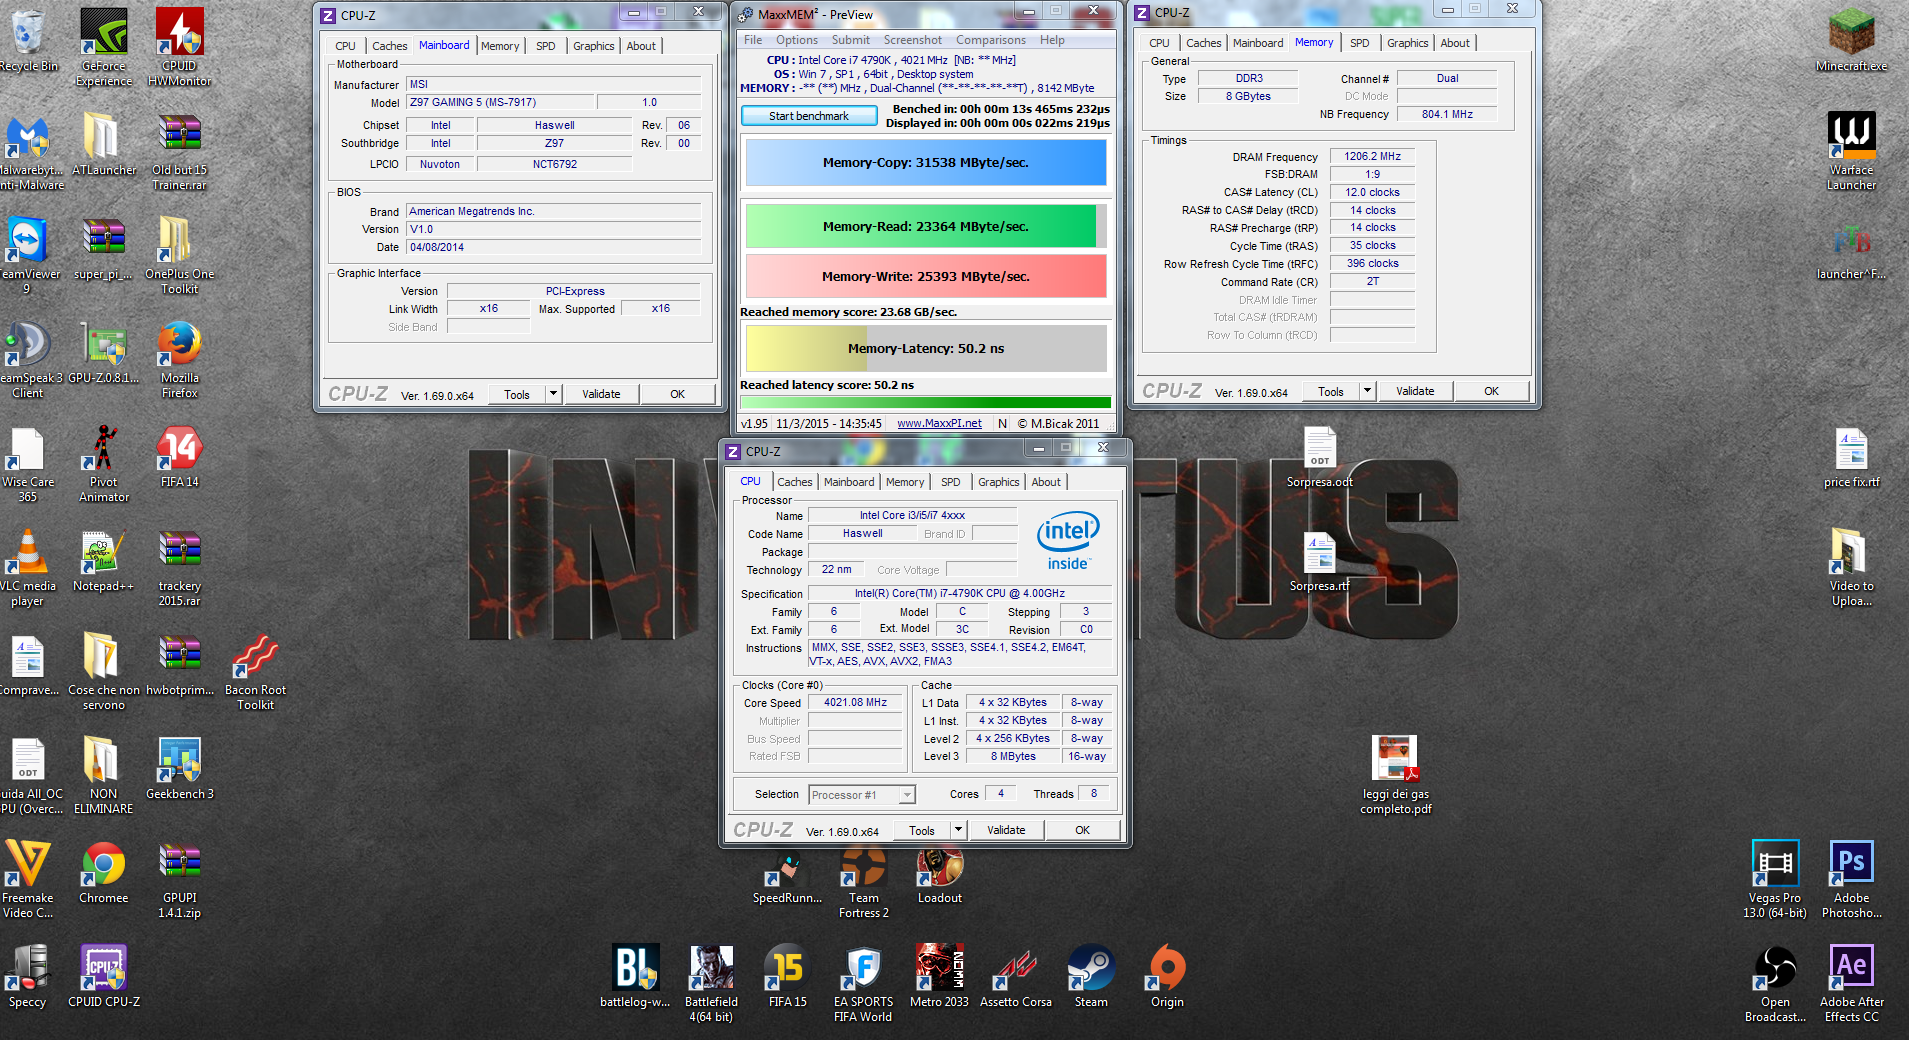Open Geekbench 3 desktop shortcut
This screenshot has height=1040, width=1909.
pyautogui.click(x=180, y=768)
